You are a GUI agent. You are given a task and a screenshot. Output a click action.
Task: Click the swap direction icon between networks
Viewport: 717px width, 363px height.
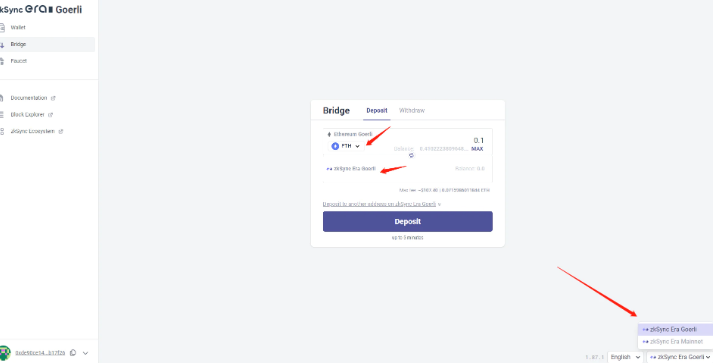(x=411, y=156)
